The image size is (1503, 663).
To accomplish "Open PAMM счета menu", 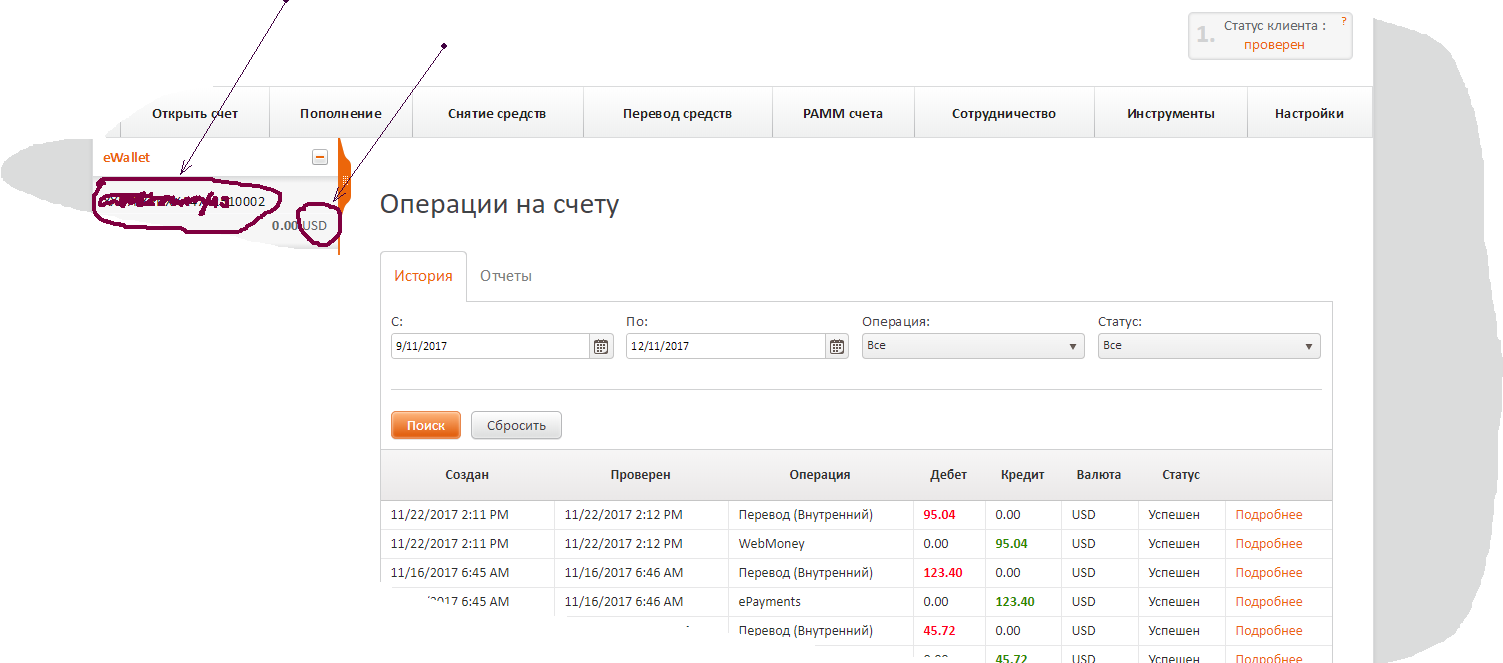I will click(843, 113).
